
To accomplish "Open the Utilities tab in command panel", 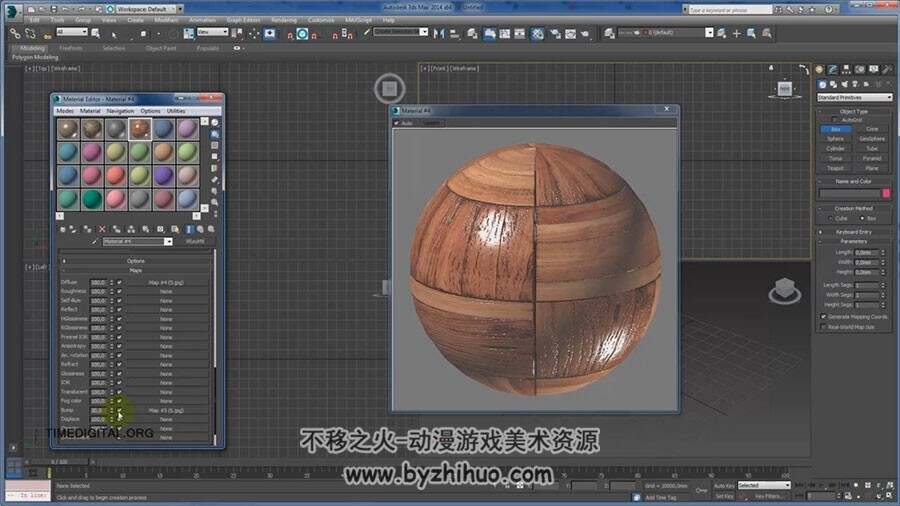I will pos(887,69).
